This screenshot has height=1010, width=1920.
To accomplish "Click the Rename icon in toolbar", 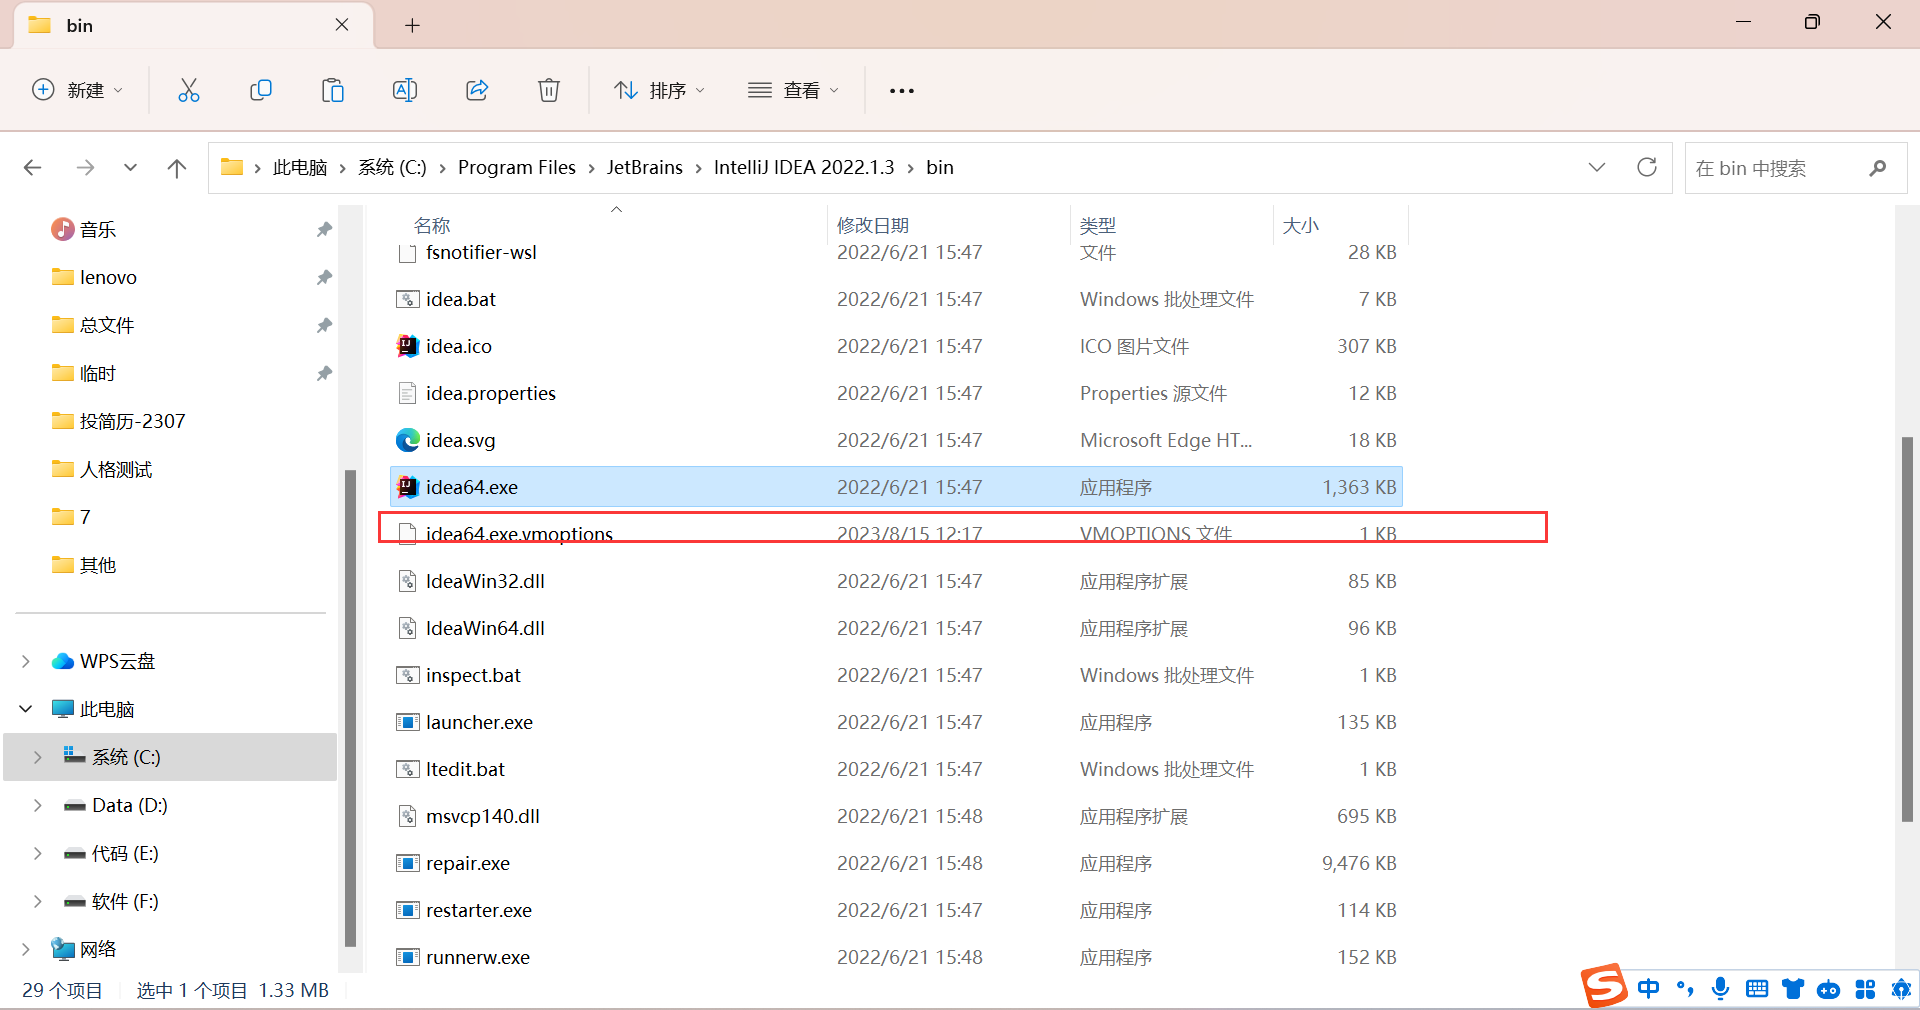I will coord(405,90).
